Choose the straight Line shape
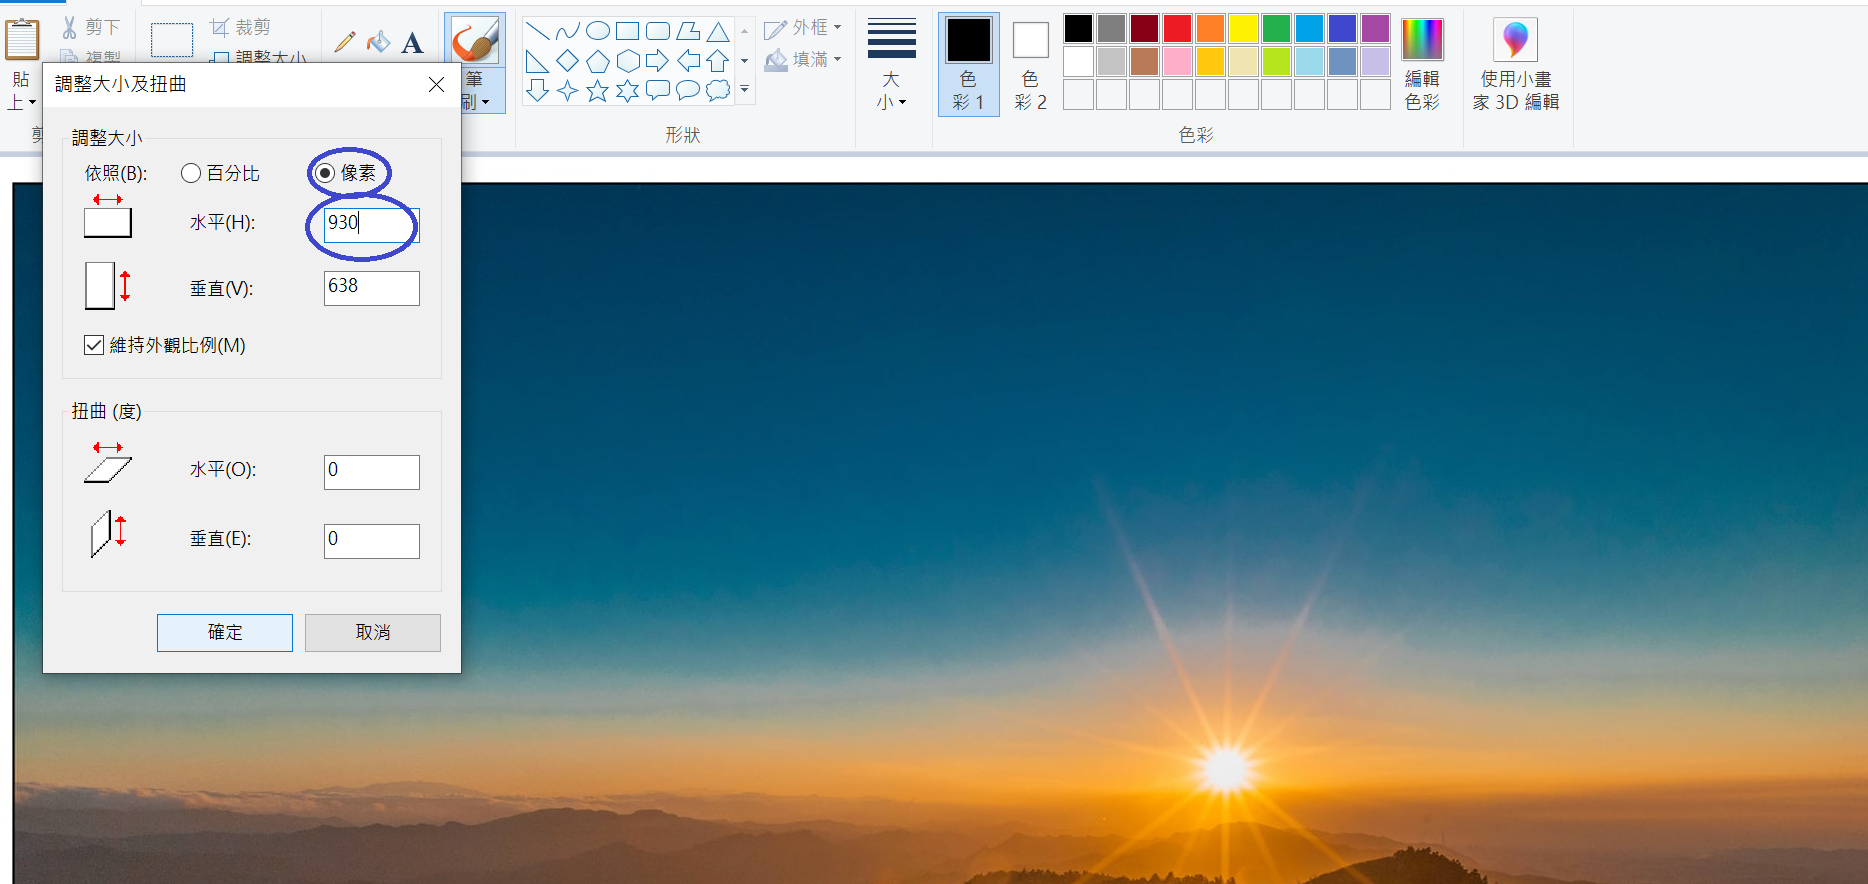 [537, 31]
